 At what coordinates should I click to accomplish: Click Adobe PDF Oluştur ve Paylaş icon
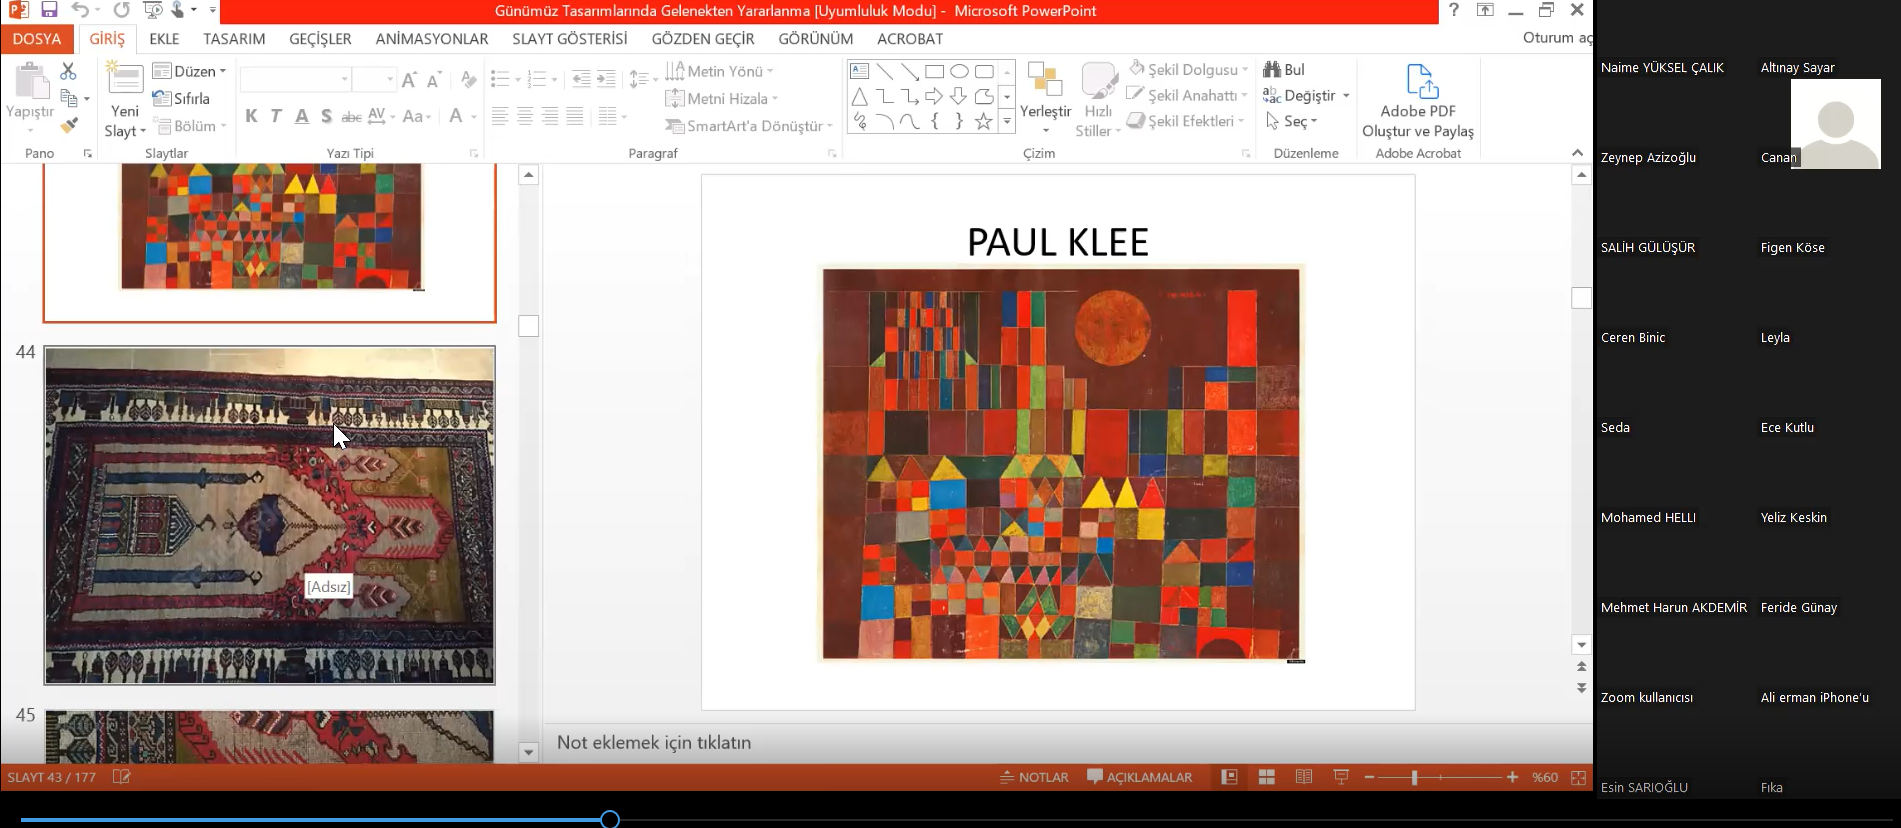tap(1420, 82)
